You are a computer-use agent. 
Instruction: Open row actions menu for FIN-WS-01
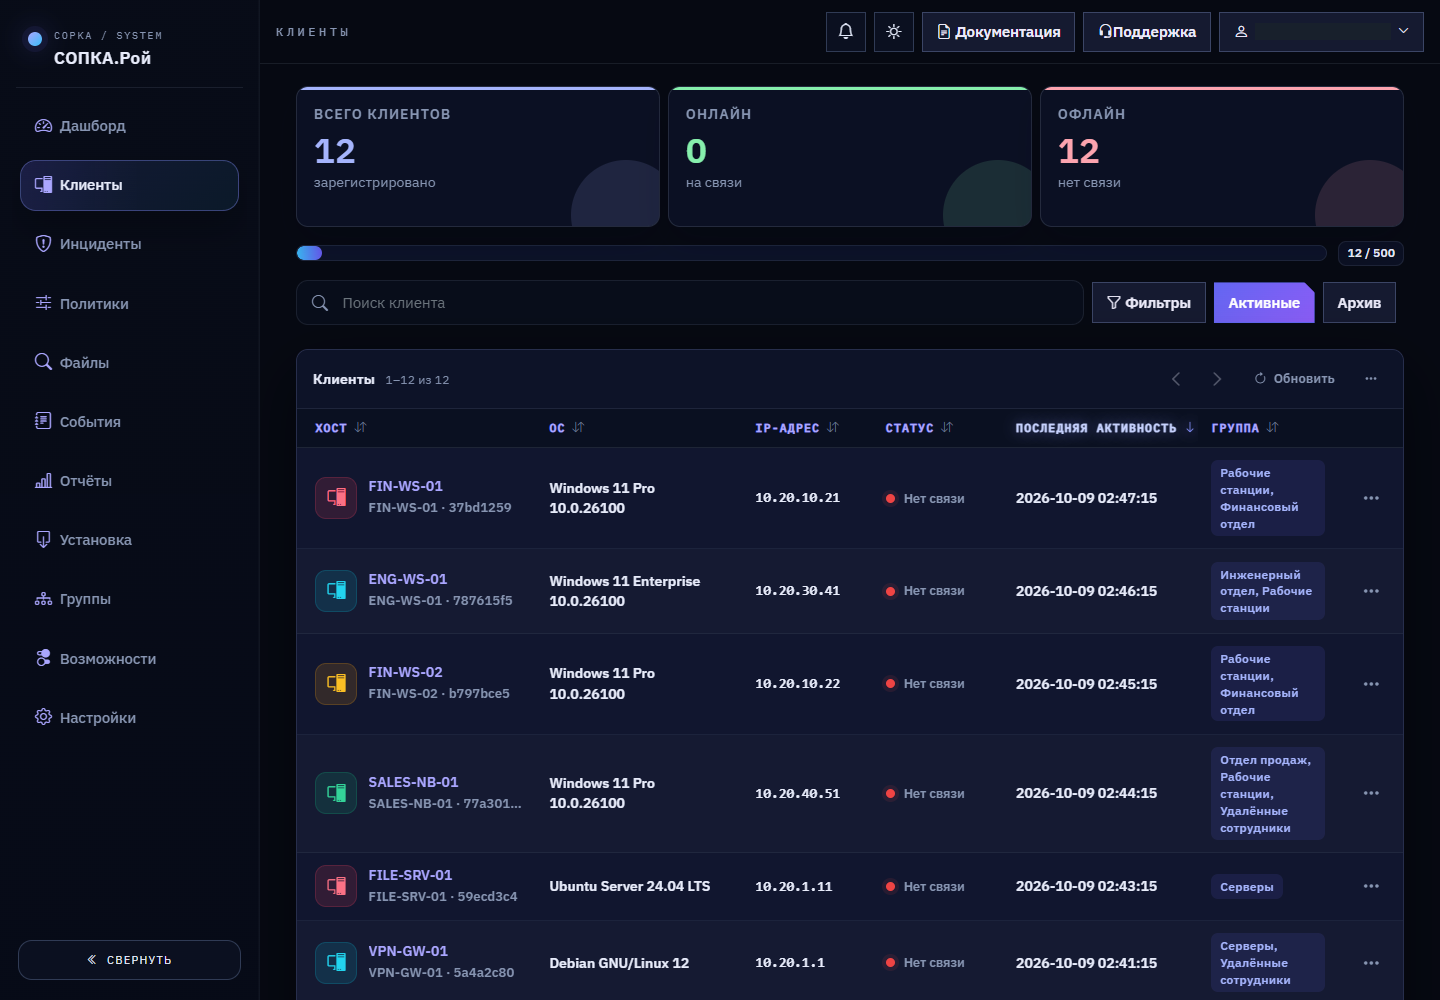[1371, 498]
